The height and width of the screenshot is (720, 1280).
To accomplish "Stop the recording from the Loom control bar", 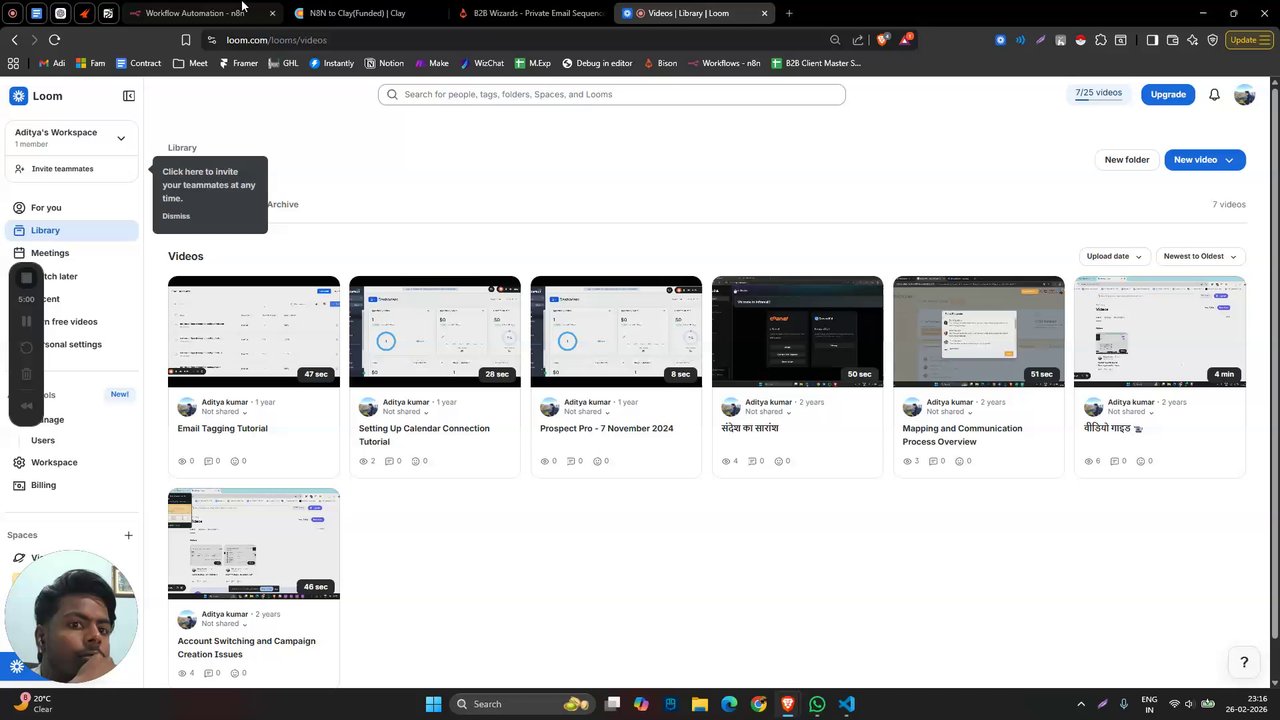I will 27,278.
